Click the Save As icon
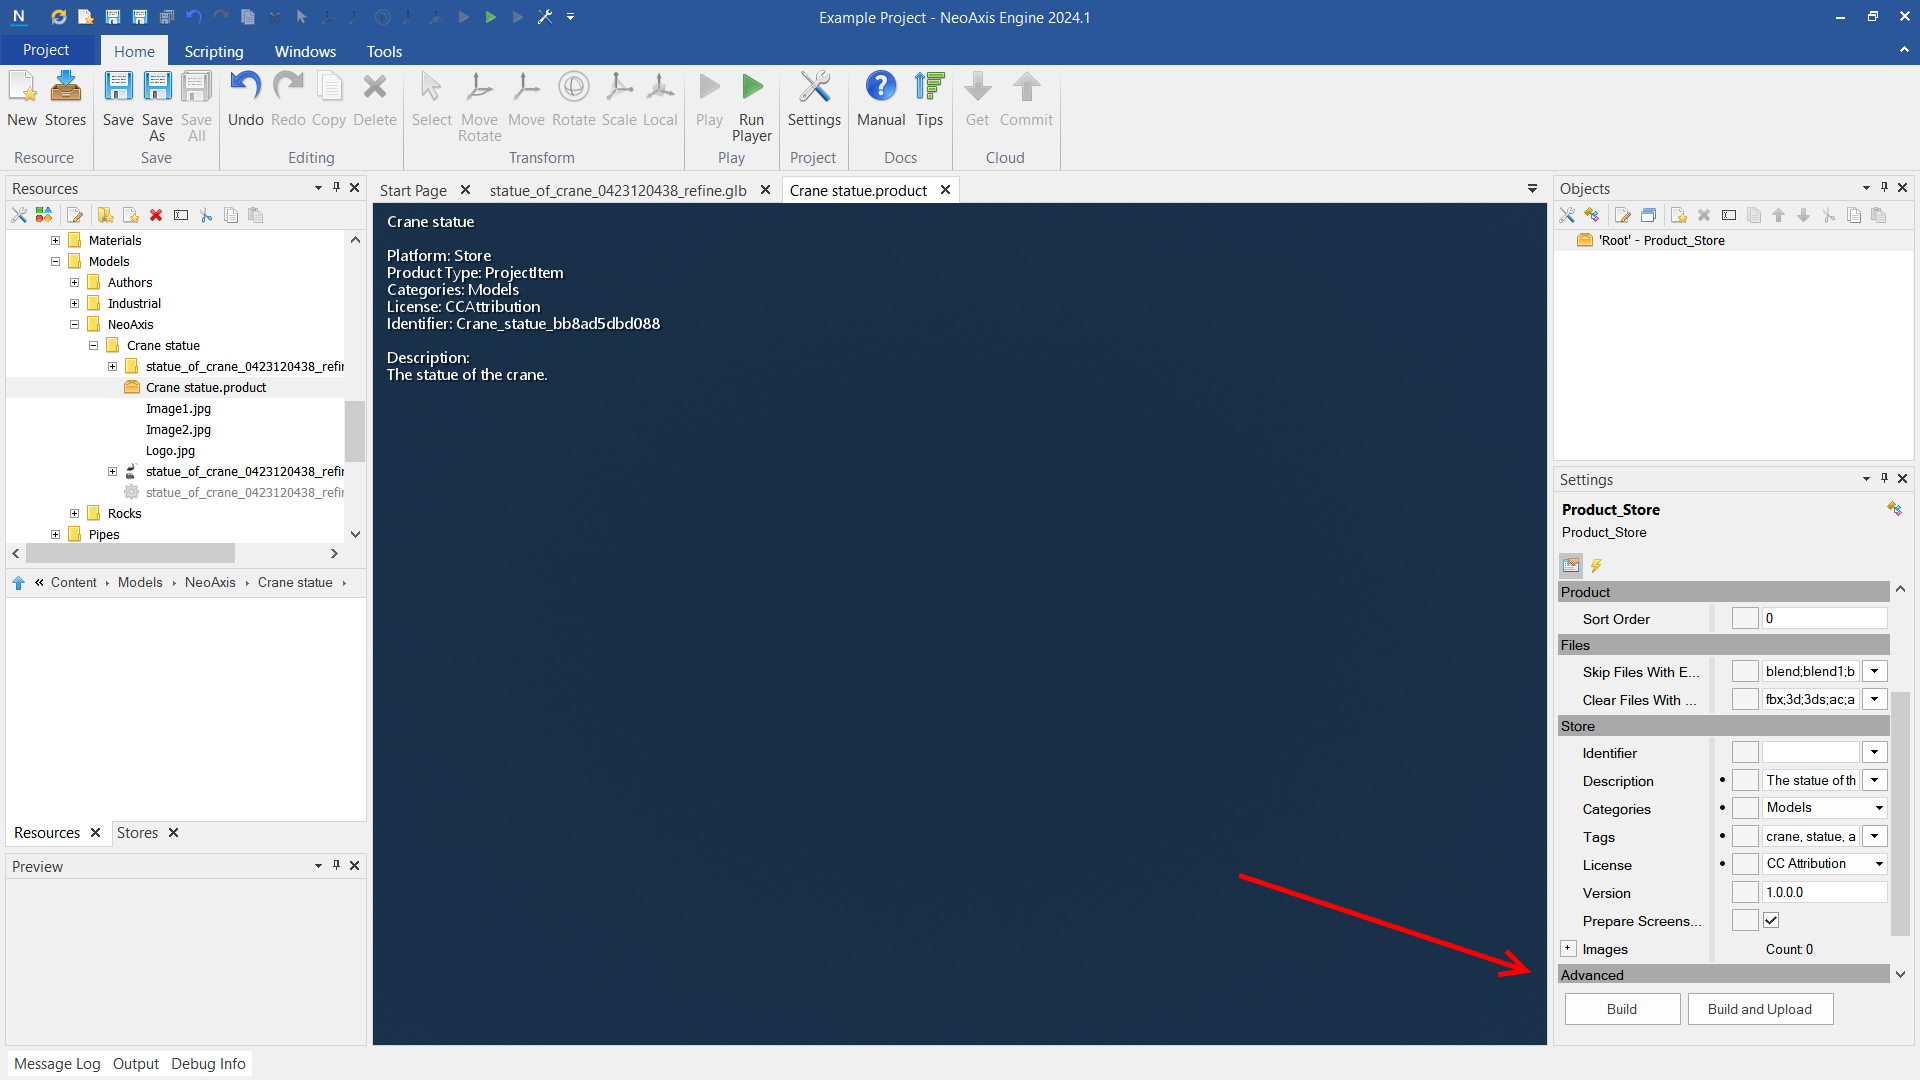 coord(157,88)
